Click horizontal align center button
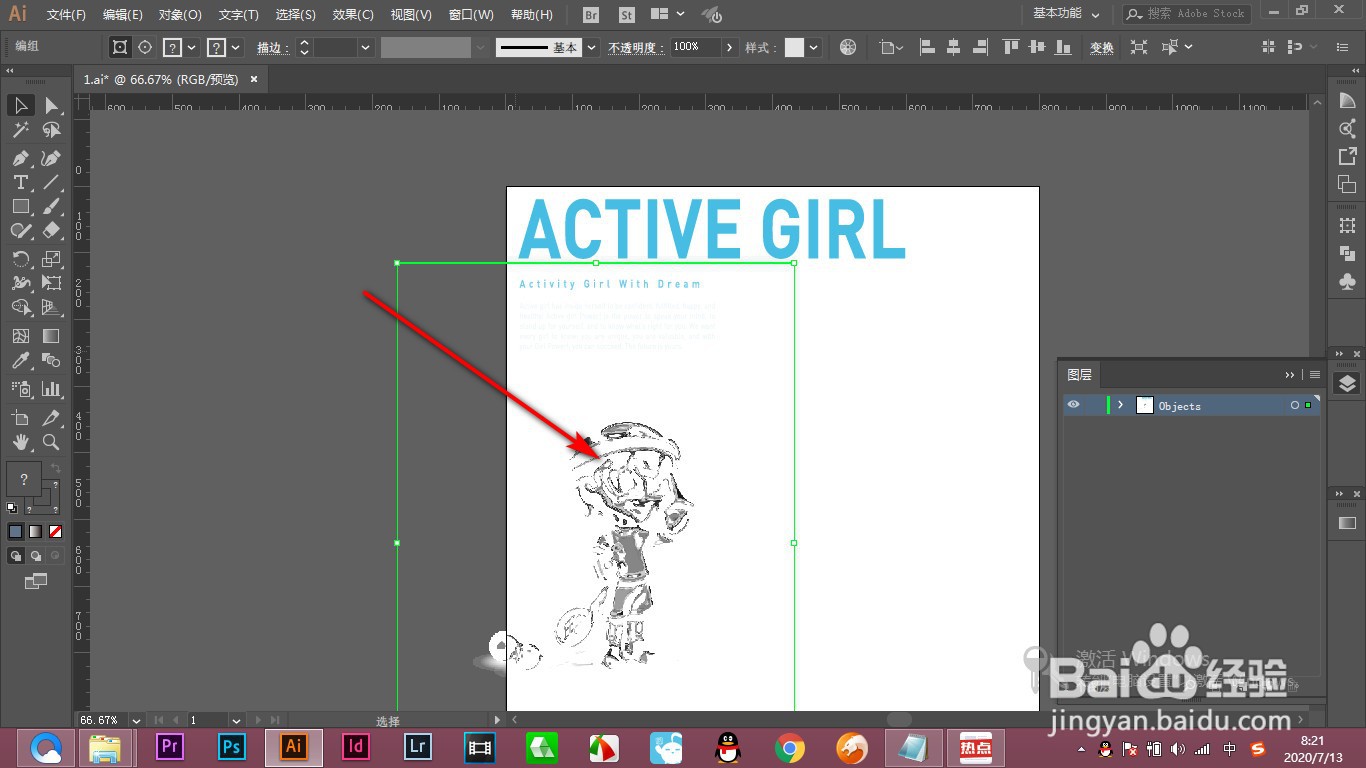The image size is (1366, 768). 953,47
